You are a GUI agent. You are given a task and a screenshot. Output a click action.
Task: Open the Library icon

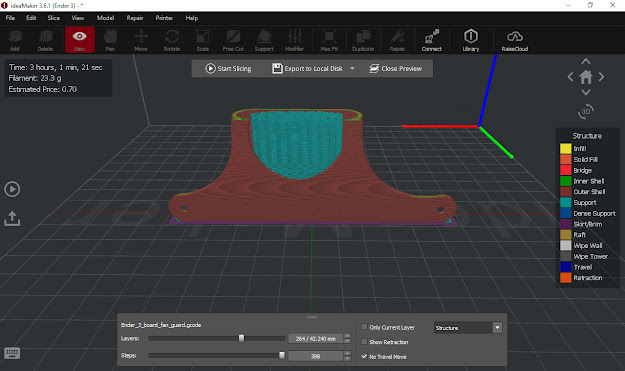click(x=471, y=40)
